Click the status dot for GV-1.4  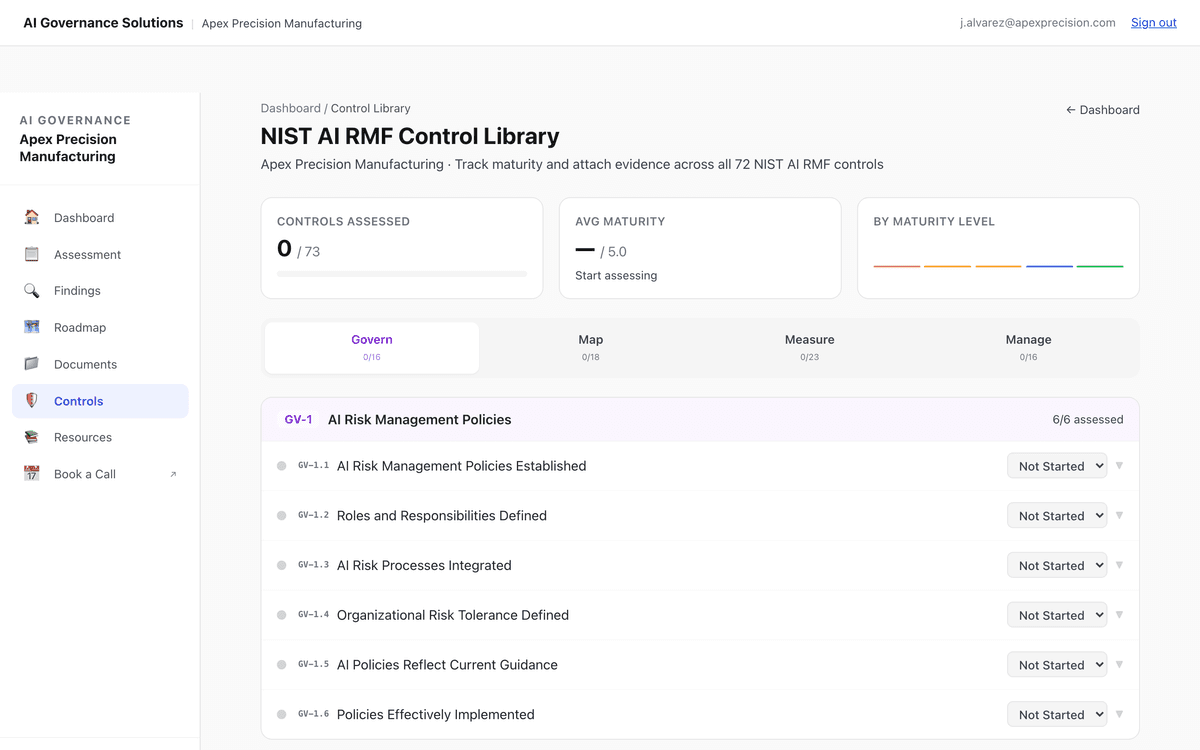(282, 615)
